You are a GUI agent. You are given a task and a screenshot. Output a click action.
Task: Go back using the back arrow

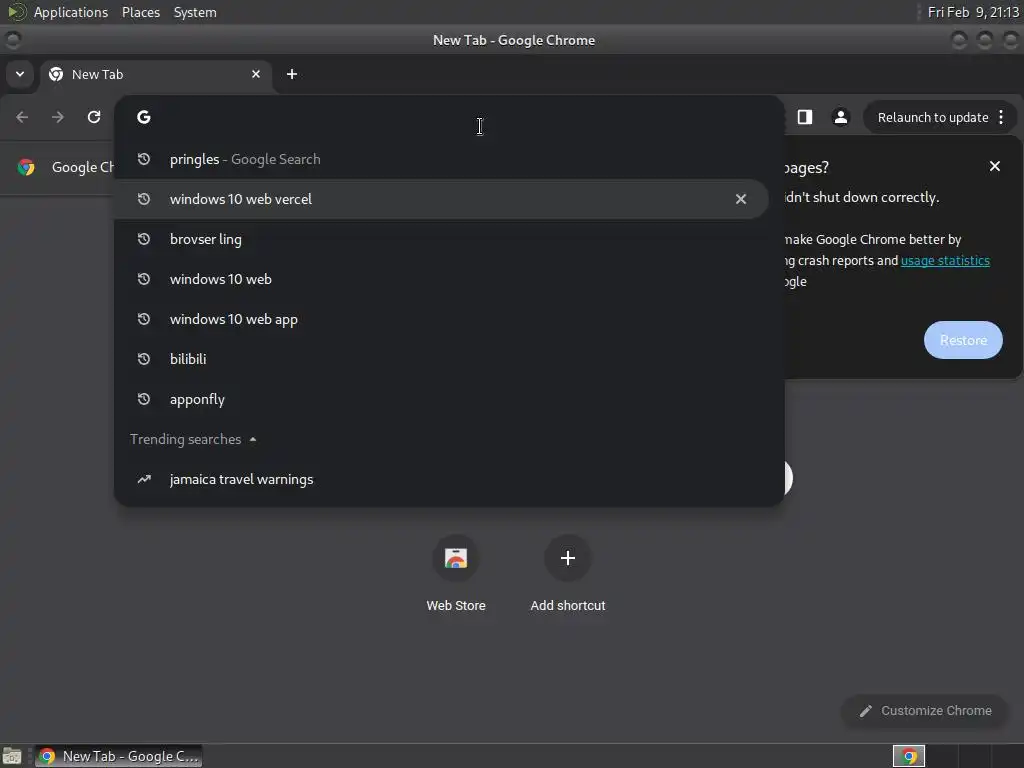click(x=22, y=117)
